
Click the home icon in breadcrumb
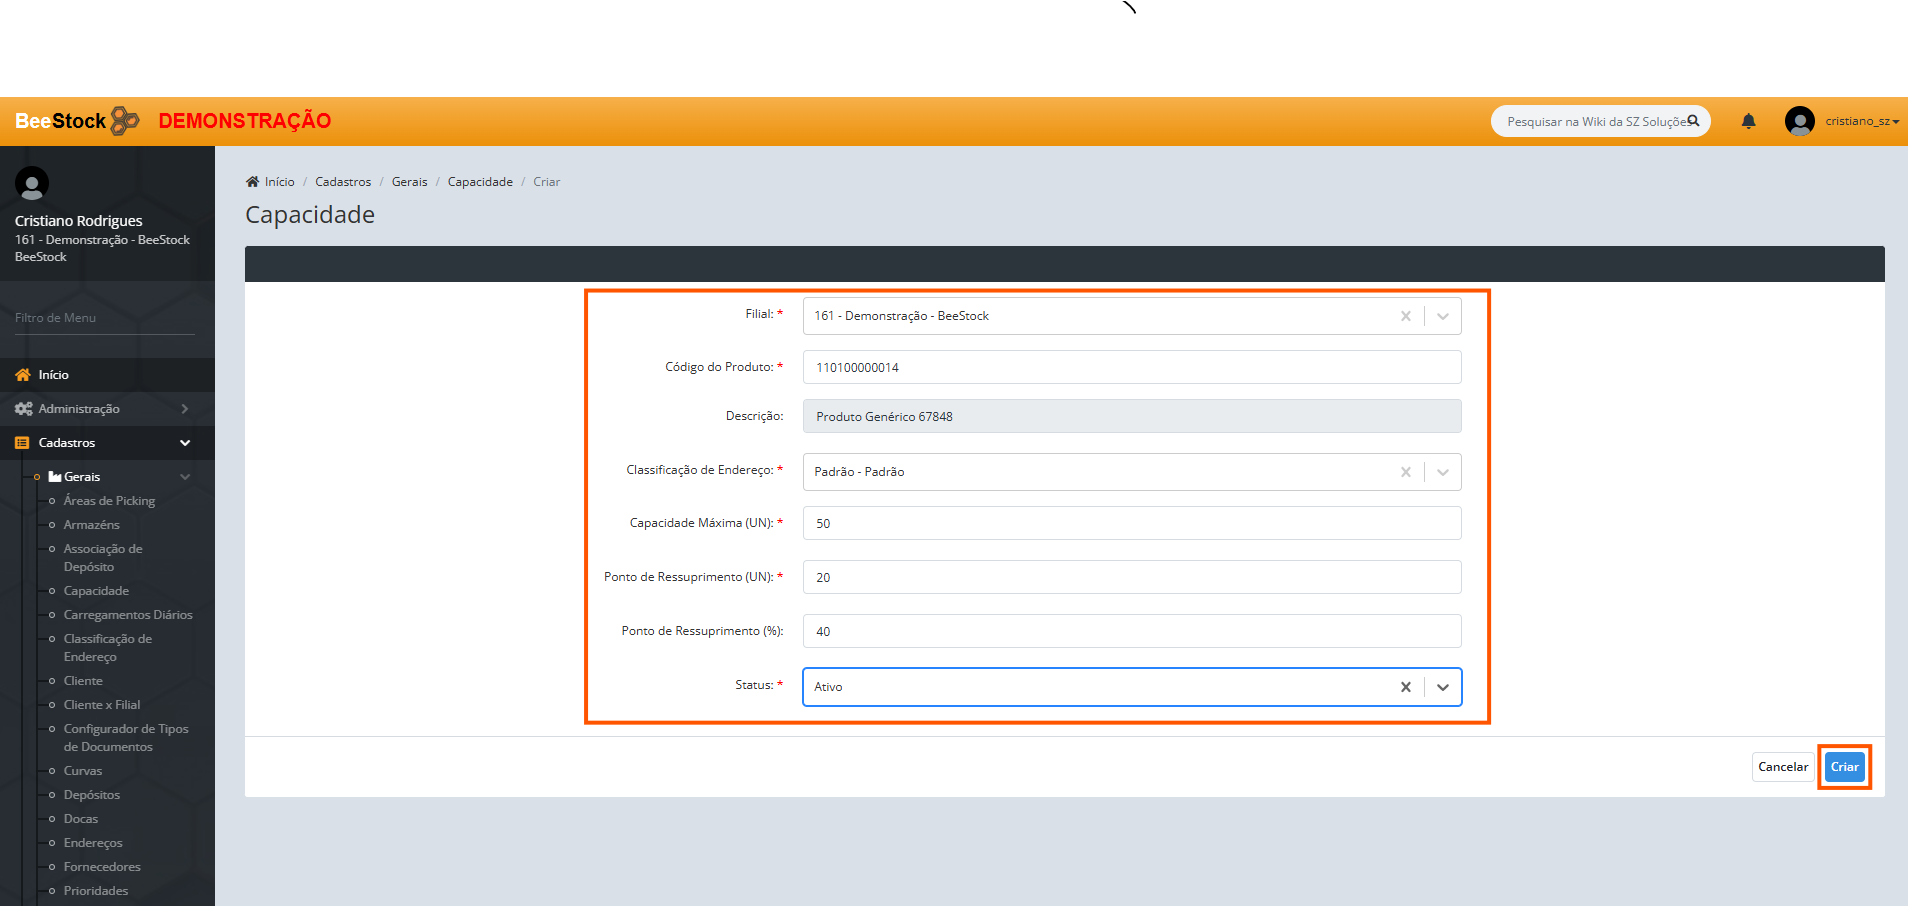pos(252,182)
